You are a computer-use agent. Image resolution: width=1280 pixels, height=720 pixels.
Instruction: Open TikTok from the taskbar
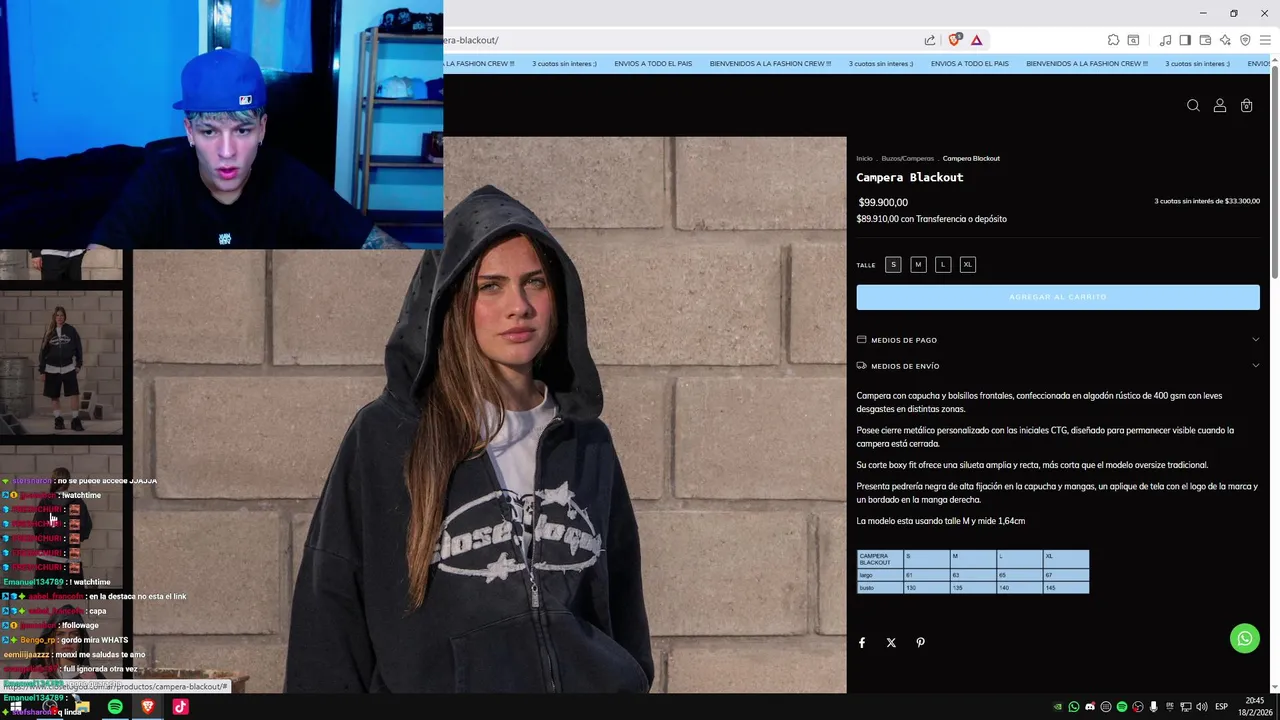180,707
